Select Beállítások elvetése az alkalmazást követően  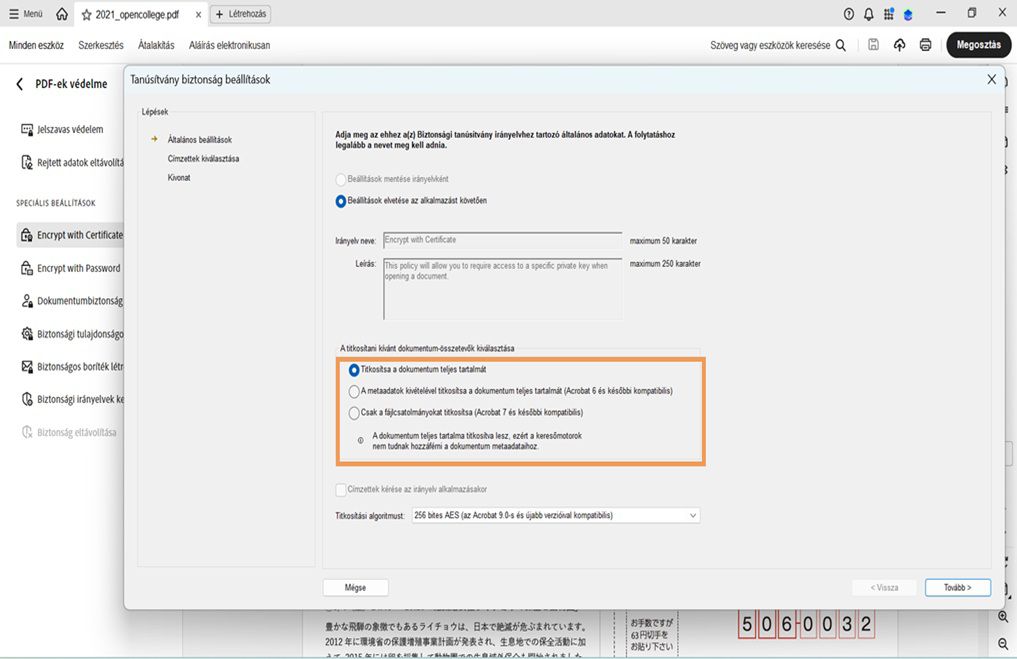click(341, 201)
